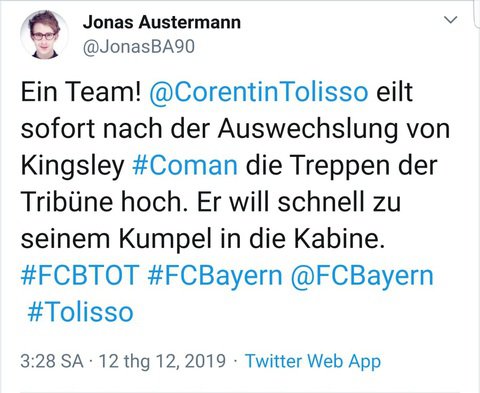Viewport: 480px width, 393px height.
Task: Open the Twitter Web App source link
Action: [x=313, y=362]
